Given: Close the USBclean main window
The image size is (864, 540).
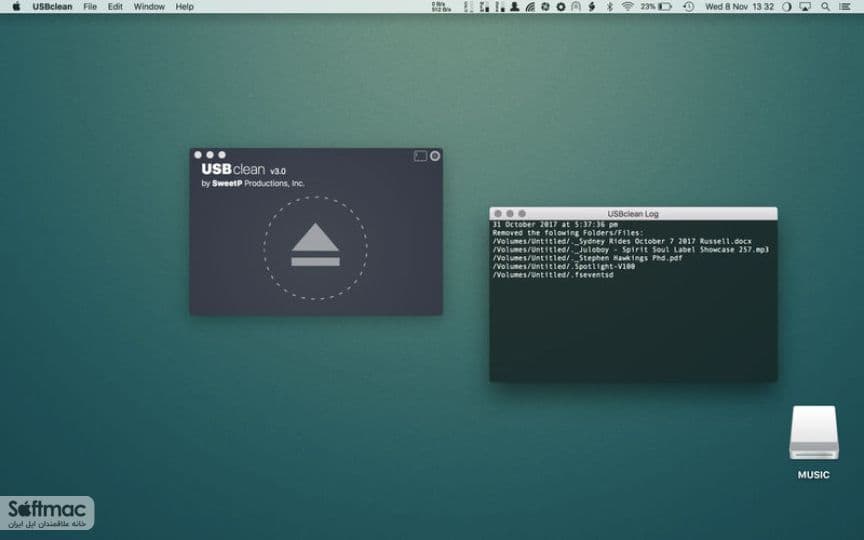Looking at the screenshot, I should tap(198, 155).
